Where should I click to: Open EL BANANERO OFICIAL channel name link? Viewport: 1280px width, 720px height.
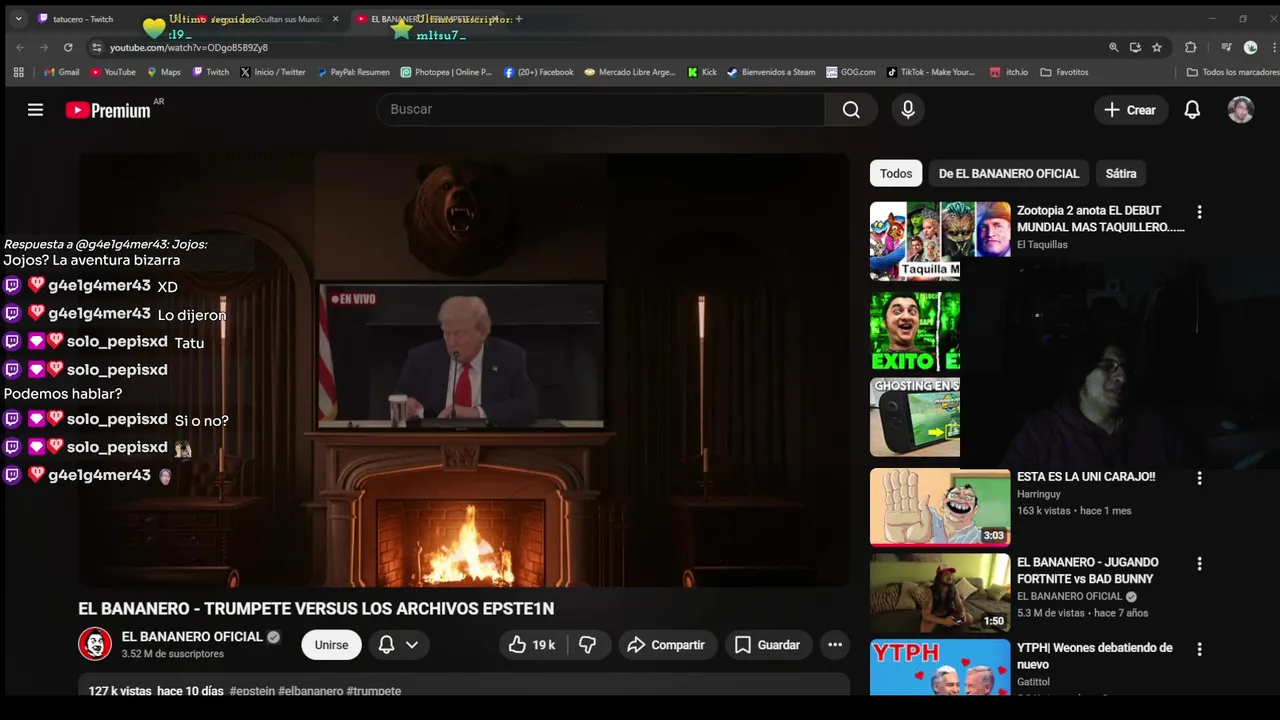click(x=192, y=637)
